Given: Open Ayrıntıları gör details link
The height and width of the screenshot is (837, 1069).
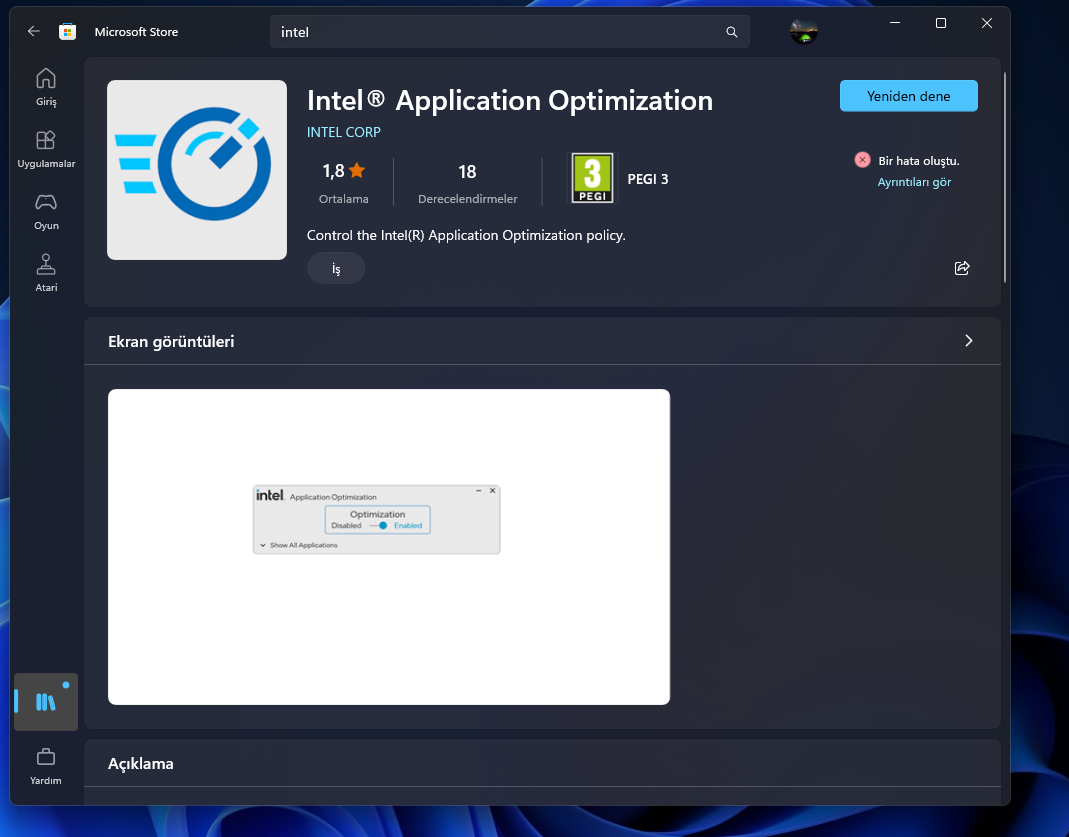Looking at the screenshot, I should 914,182.
